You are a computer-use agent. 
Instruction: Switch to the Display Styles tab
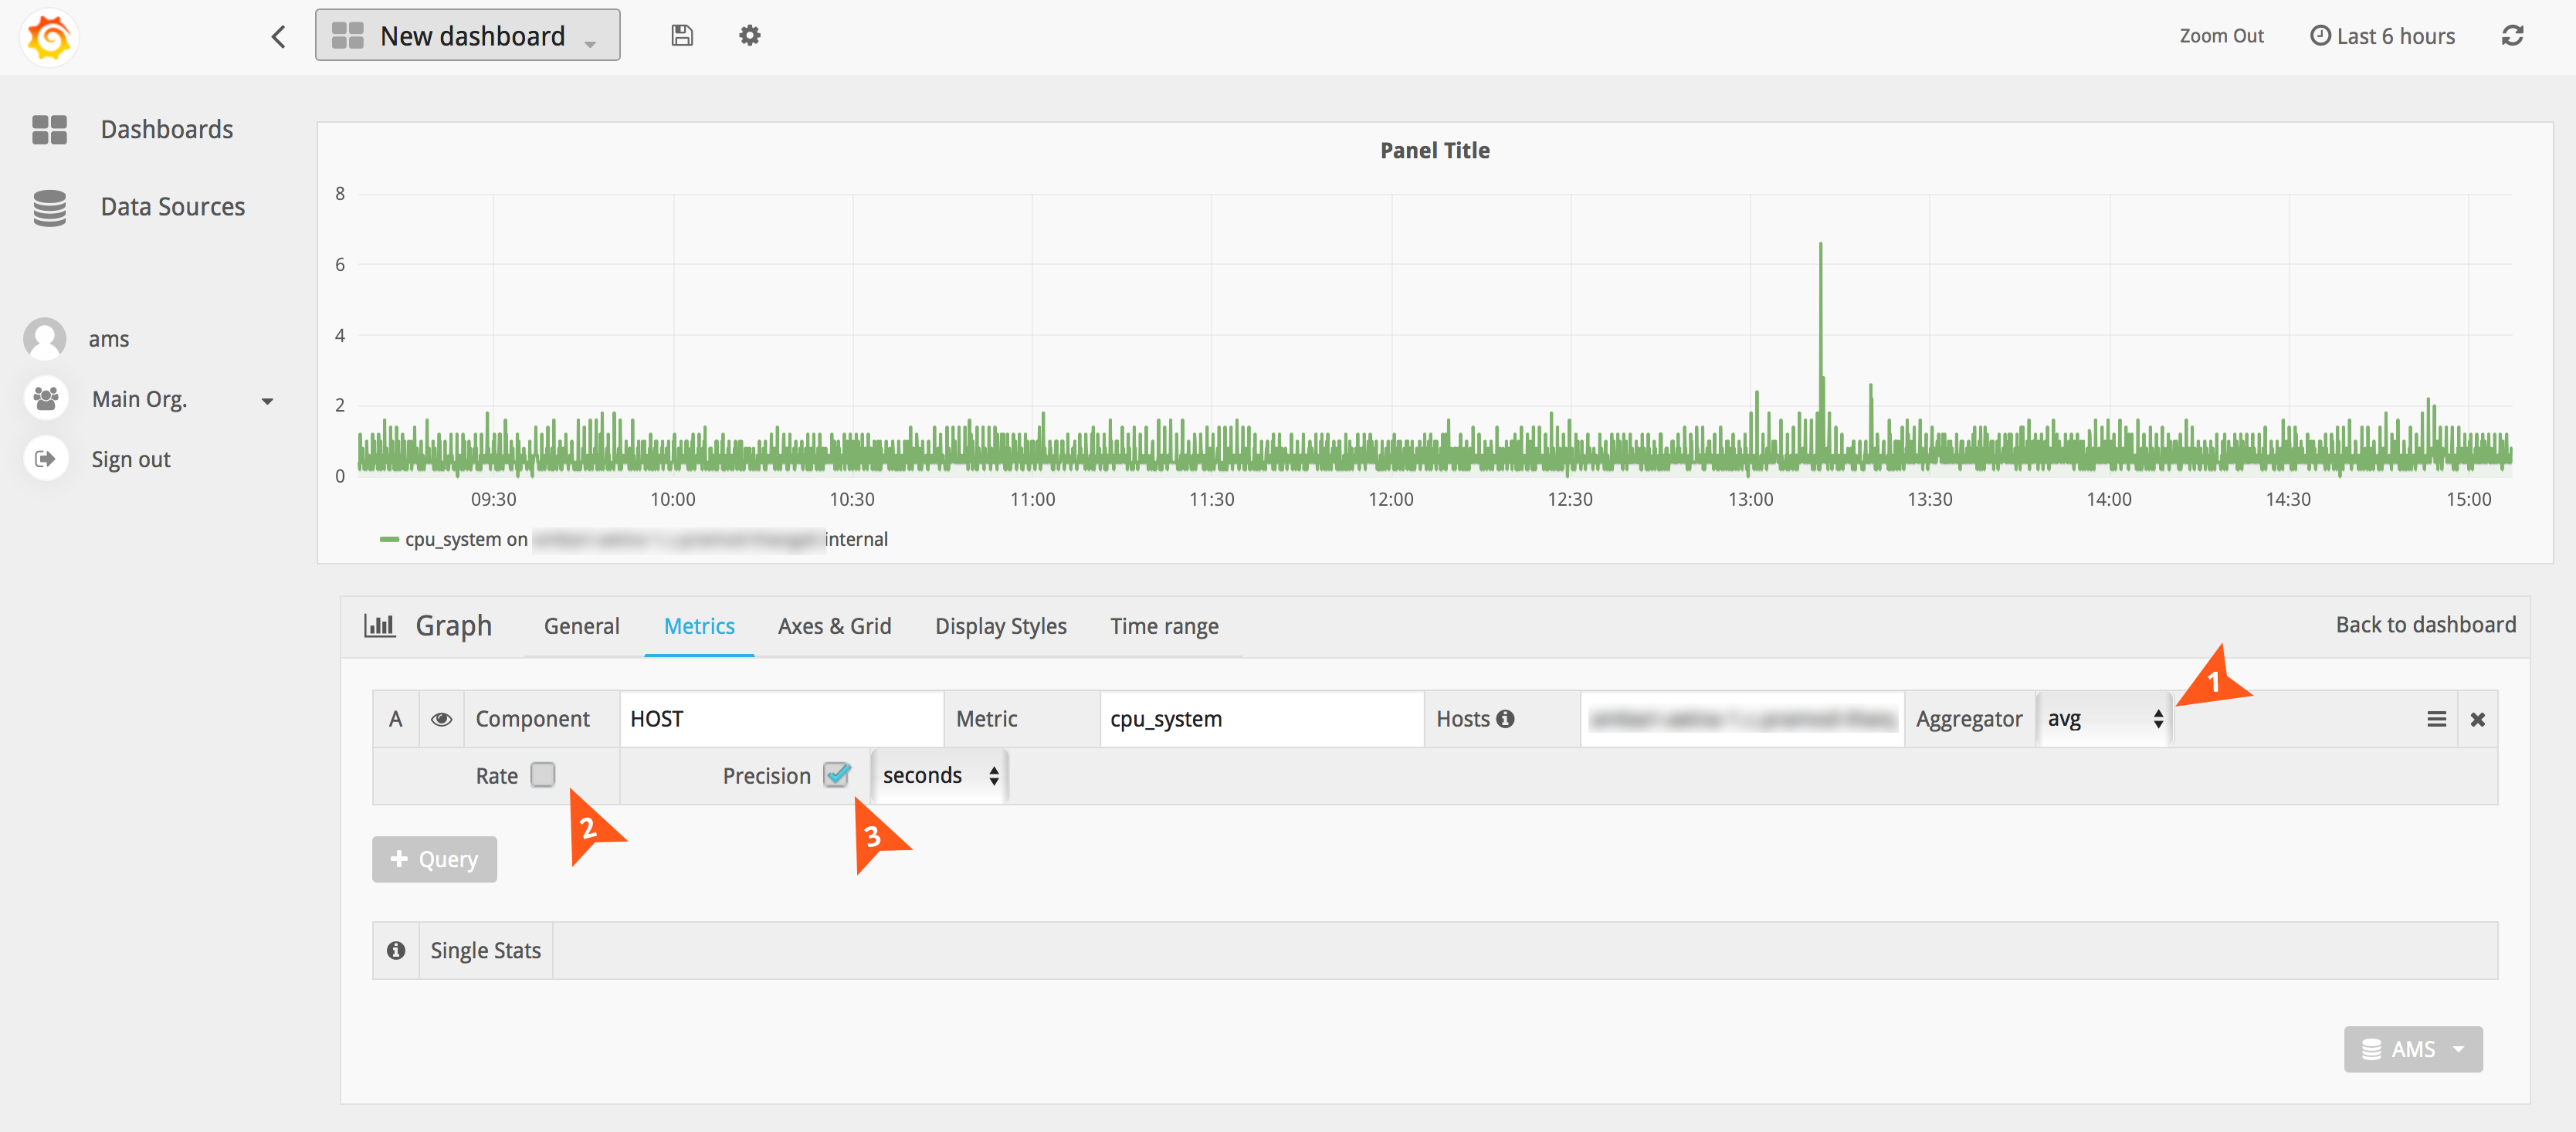(x=1000, y=626)
